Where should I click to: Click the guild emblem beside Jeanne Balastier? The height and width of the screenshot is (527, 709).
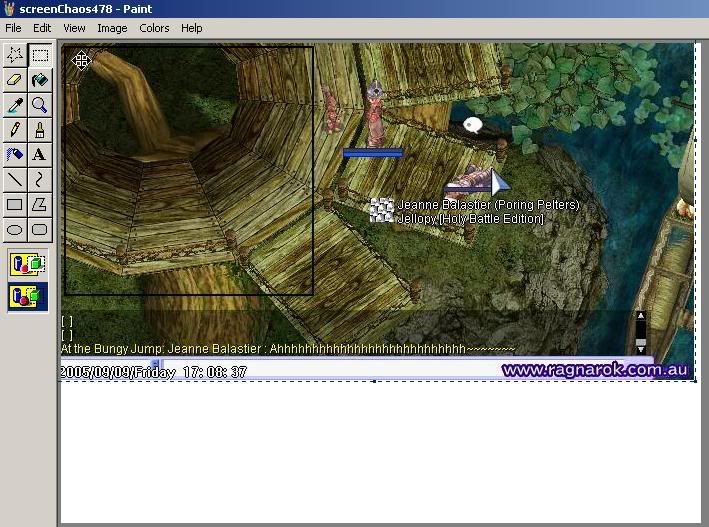point(382,210)
